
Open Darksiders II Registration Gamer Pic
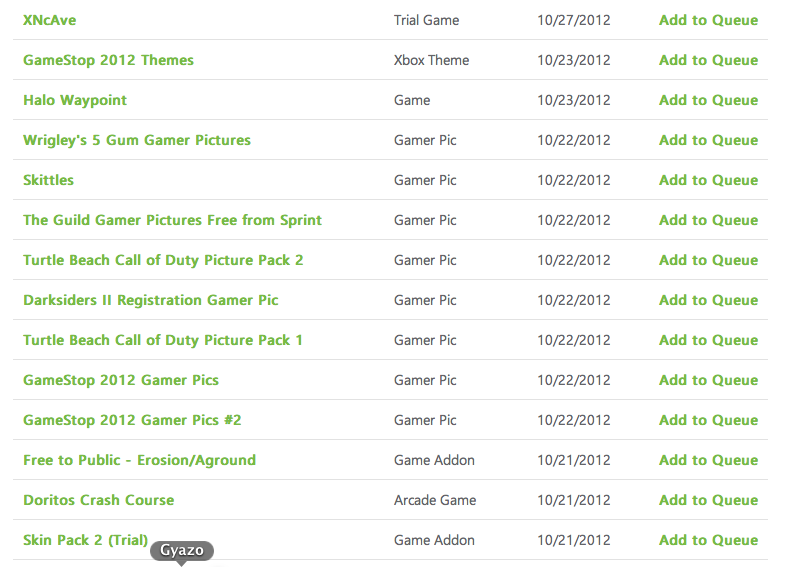coord(150,300)
